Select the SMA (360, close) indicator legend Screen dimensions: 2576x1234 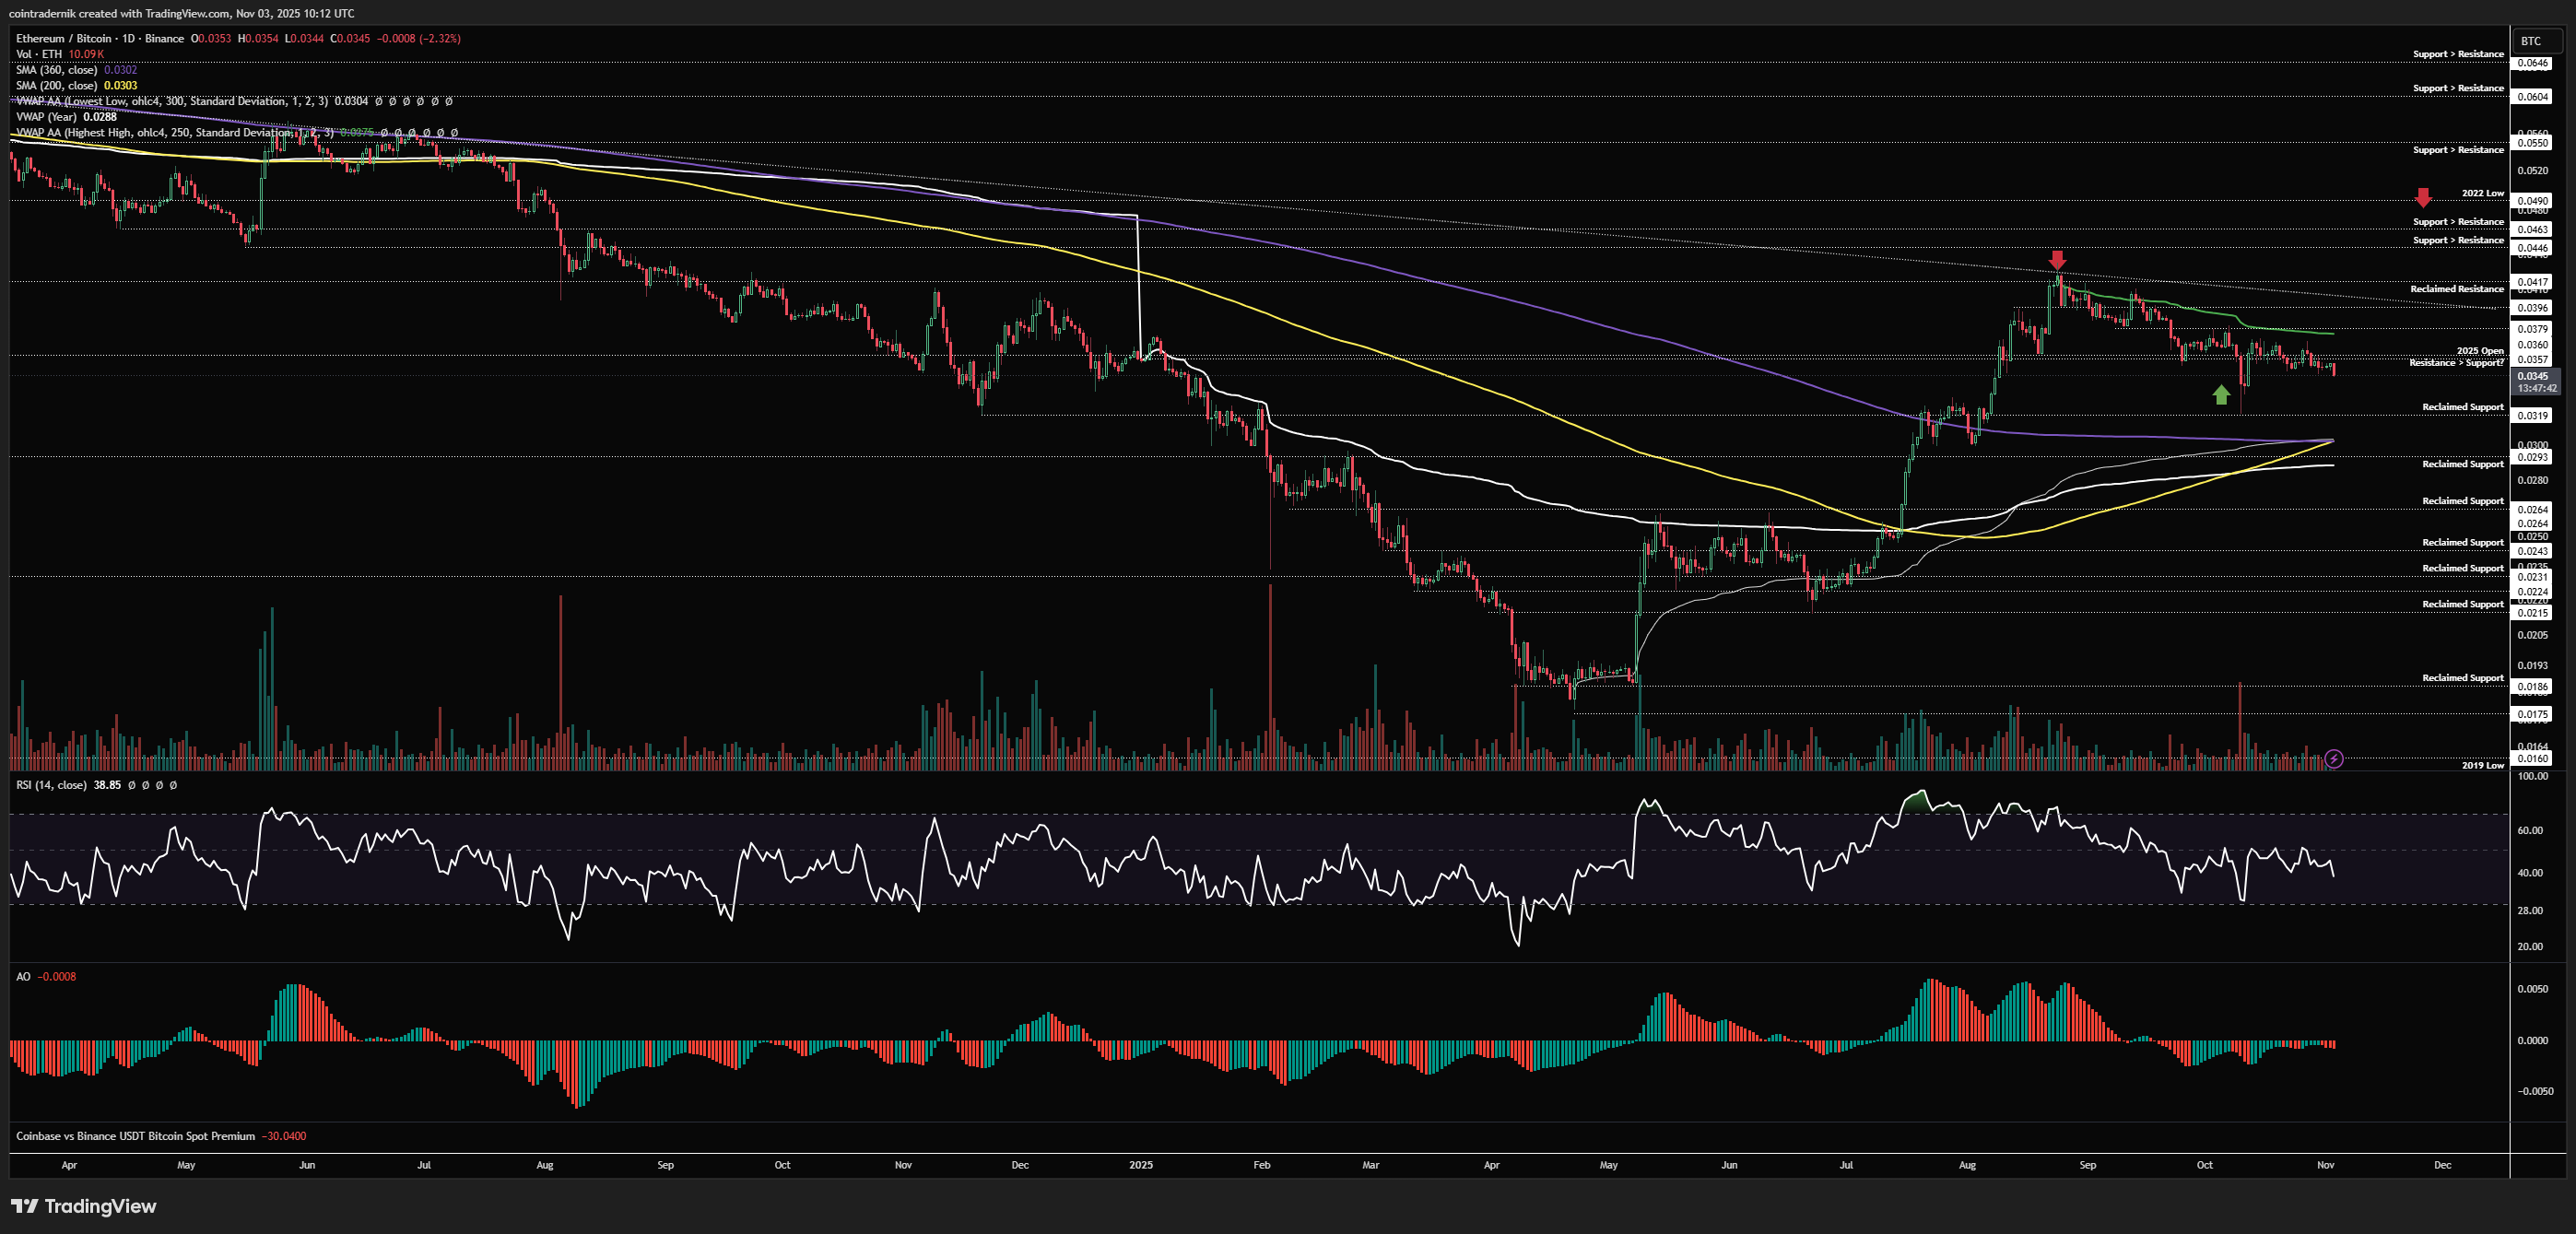pyautogui.click(x=57, y=70)
